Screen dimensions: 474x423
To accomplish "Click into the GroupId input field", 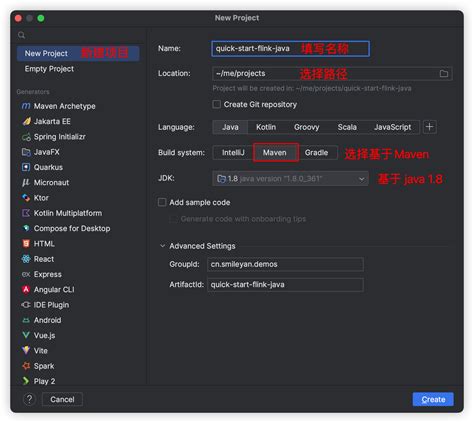I will click(285, 264).
